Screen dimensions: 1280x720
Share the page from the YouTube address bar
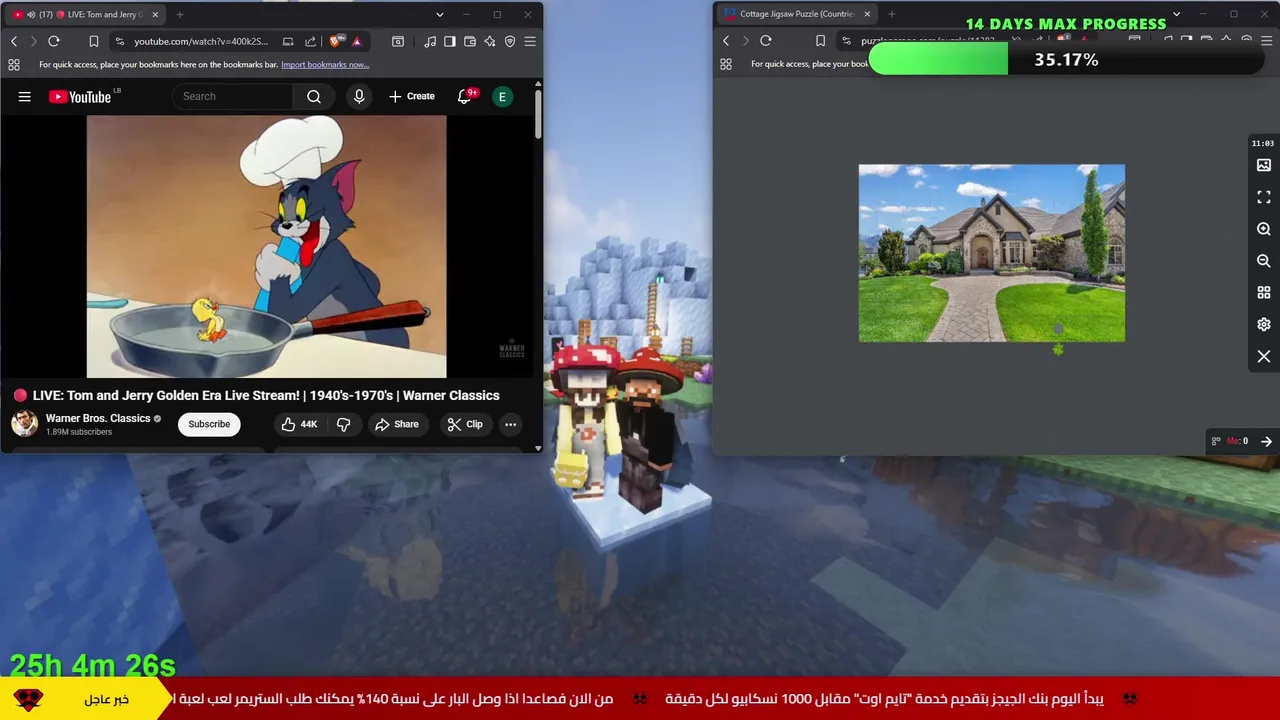coord(310,41)
